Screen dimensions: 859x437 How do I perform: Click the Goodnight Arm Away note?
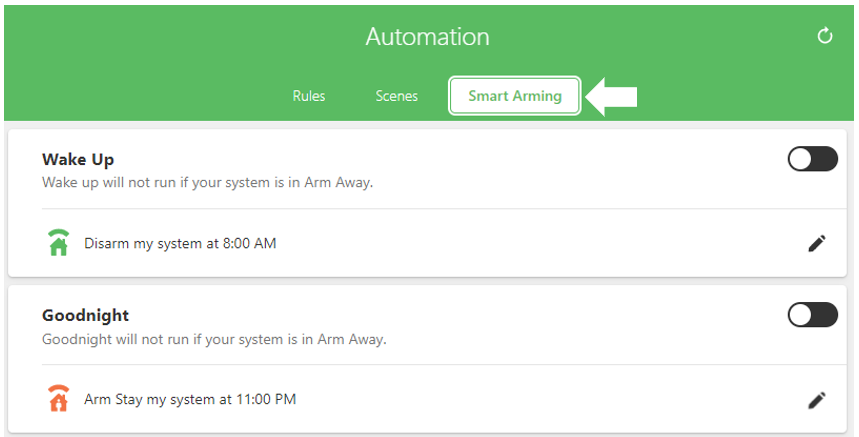(214, 339)
